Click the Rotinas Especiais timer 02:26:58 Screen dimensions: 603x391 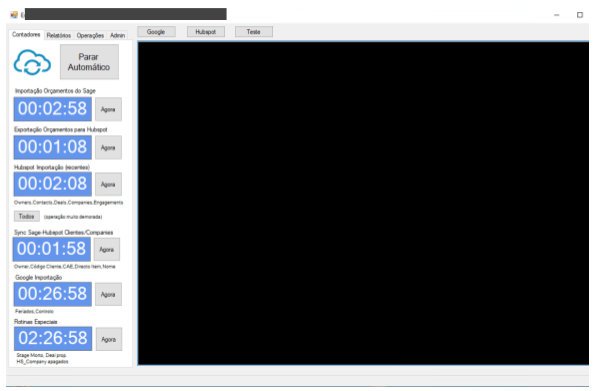pyautogui.click(x=53, y=339)
